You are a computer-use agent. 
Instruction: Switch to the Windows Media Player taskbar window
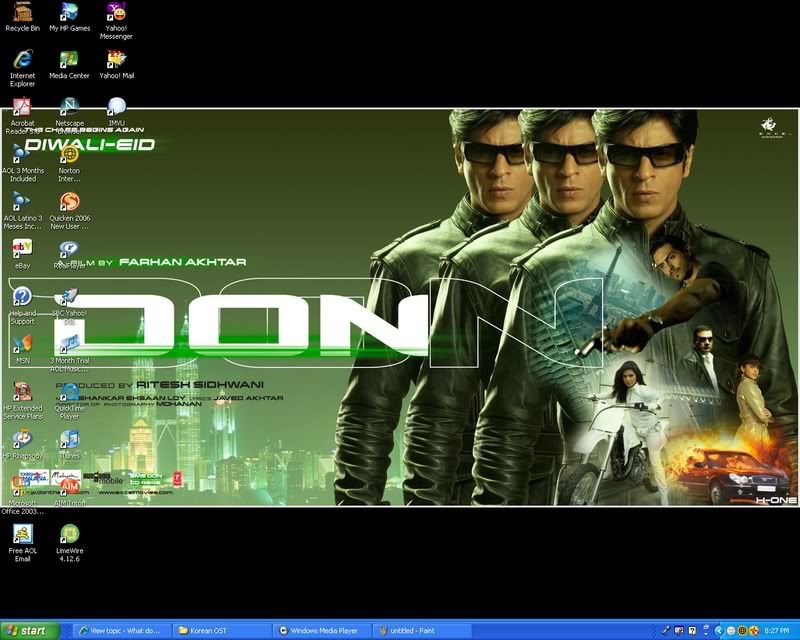(x=322, y=631)
